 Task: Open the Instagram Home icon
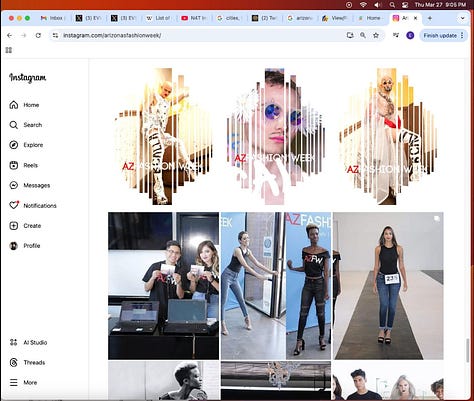14,105
